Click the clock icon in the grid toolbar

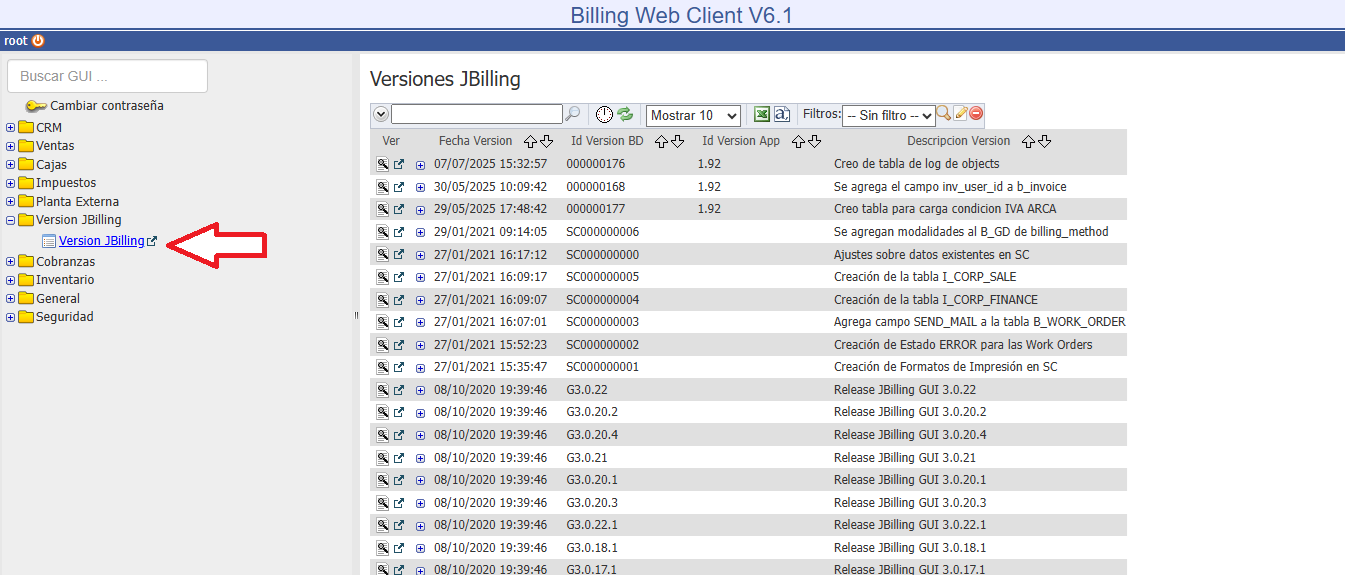pyautogui.click(x=604, y=114)
